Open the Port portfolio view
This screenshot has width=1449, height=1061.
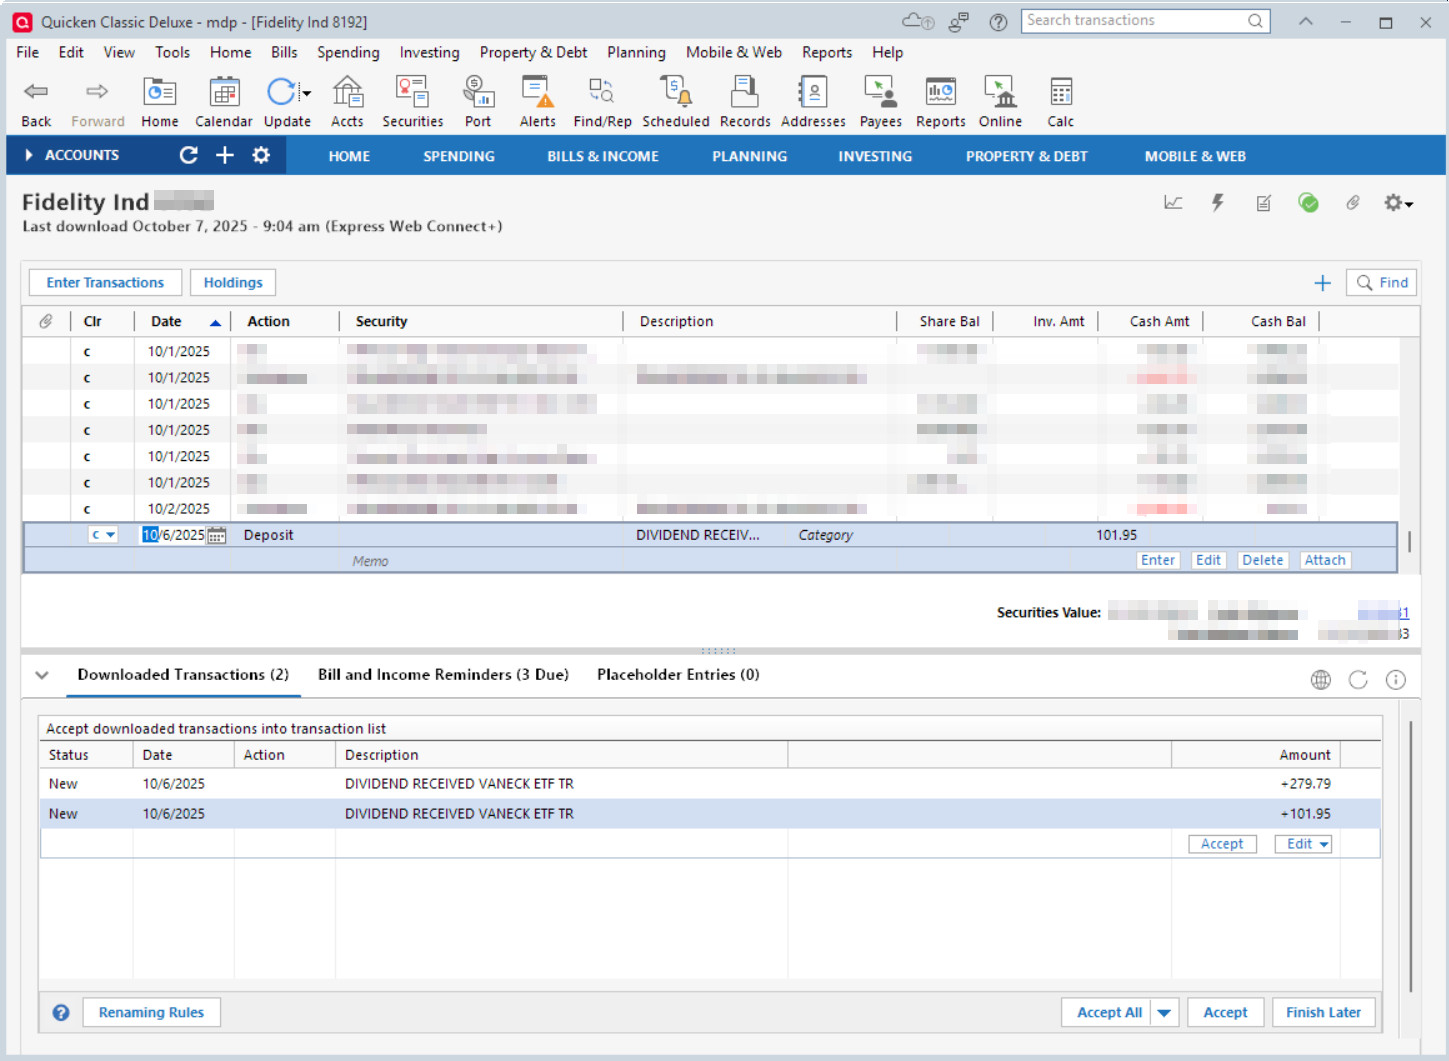478,102
